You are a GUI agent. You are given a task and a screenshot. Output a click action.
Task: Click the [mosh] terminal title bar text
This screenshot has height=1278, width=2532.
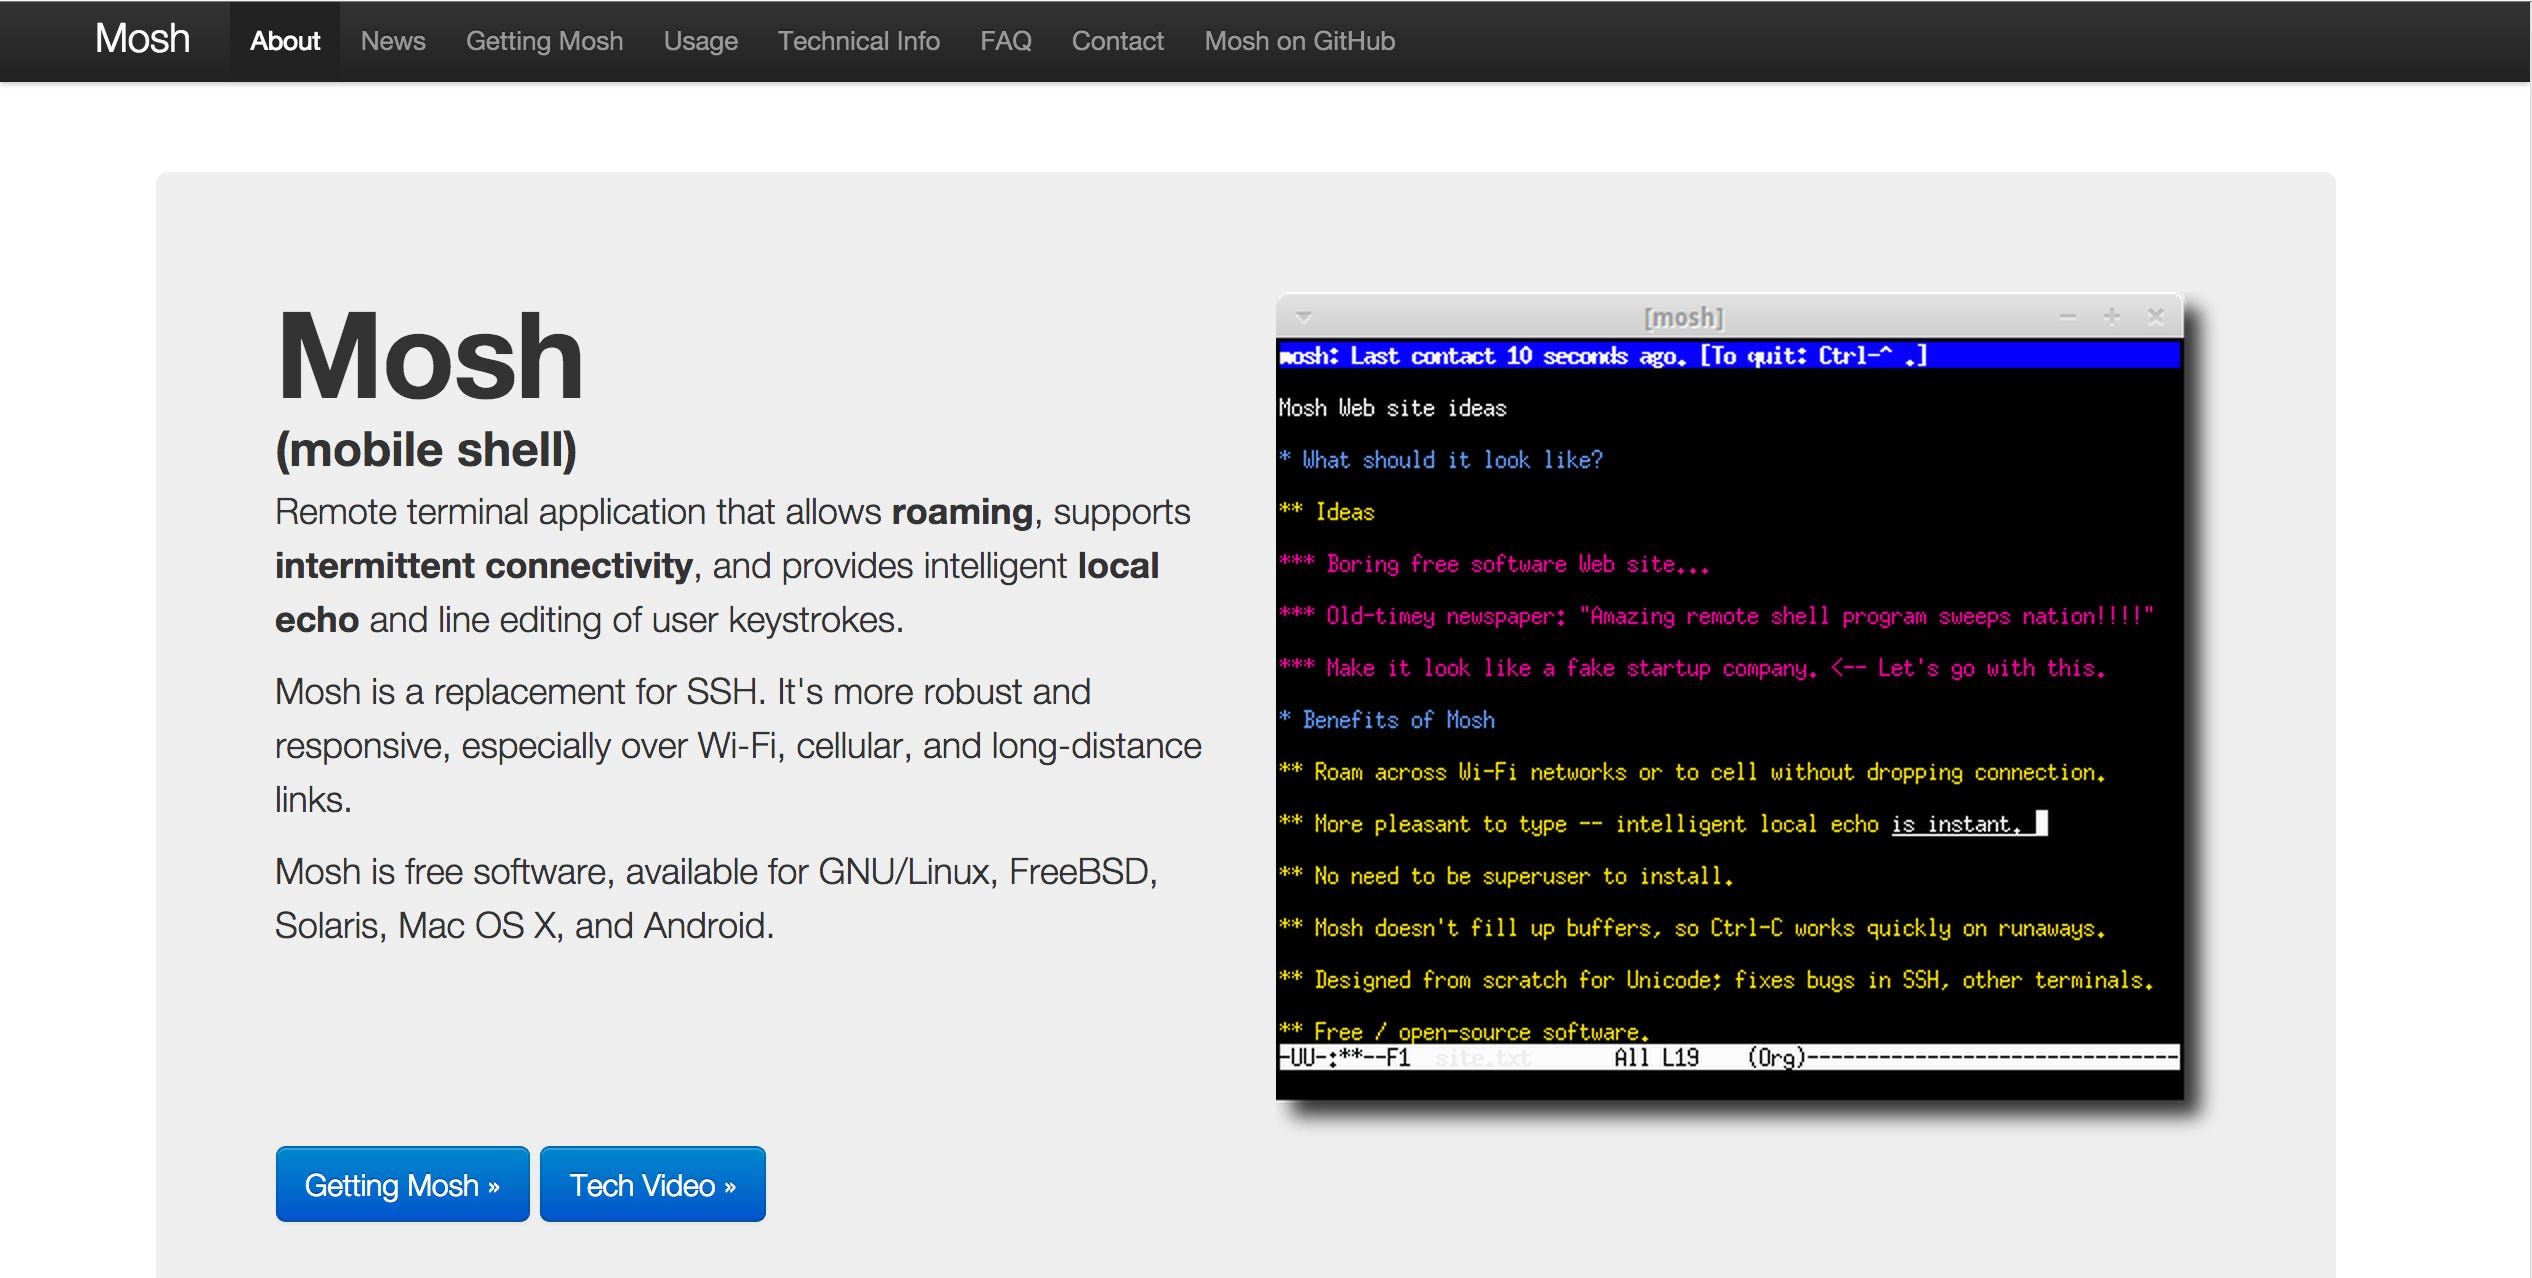click(x=1683, y=318)
